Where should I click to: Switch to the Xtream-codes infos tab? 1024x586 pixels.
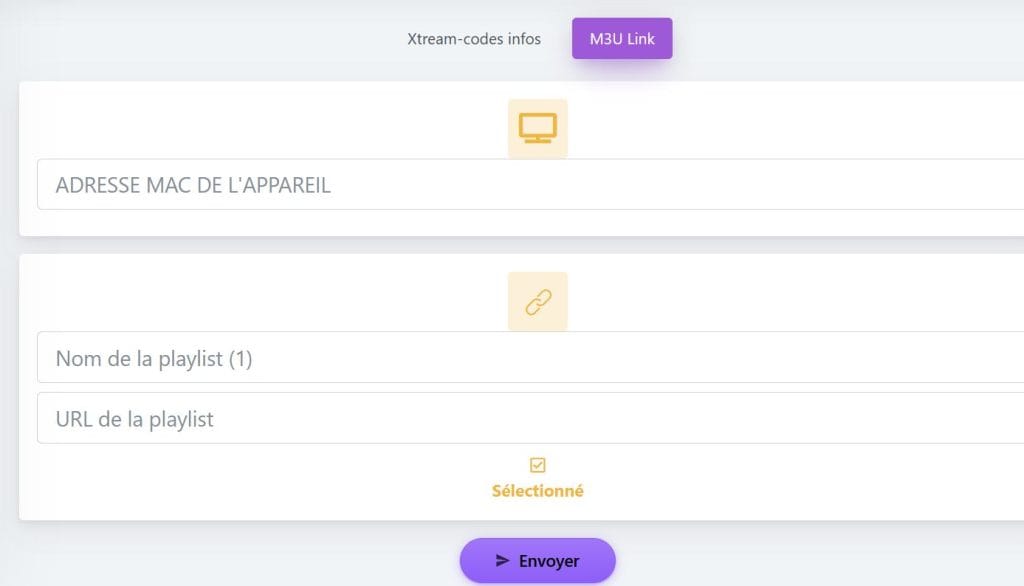coord(473,39)
